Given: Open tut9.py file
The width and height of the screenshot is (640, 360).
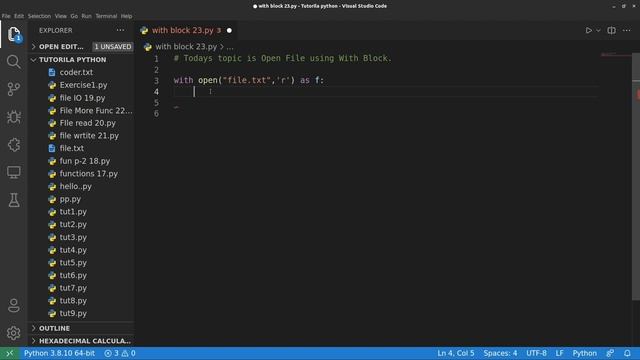Looking at the screenshot, I should tap(73, 313).
